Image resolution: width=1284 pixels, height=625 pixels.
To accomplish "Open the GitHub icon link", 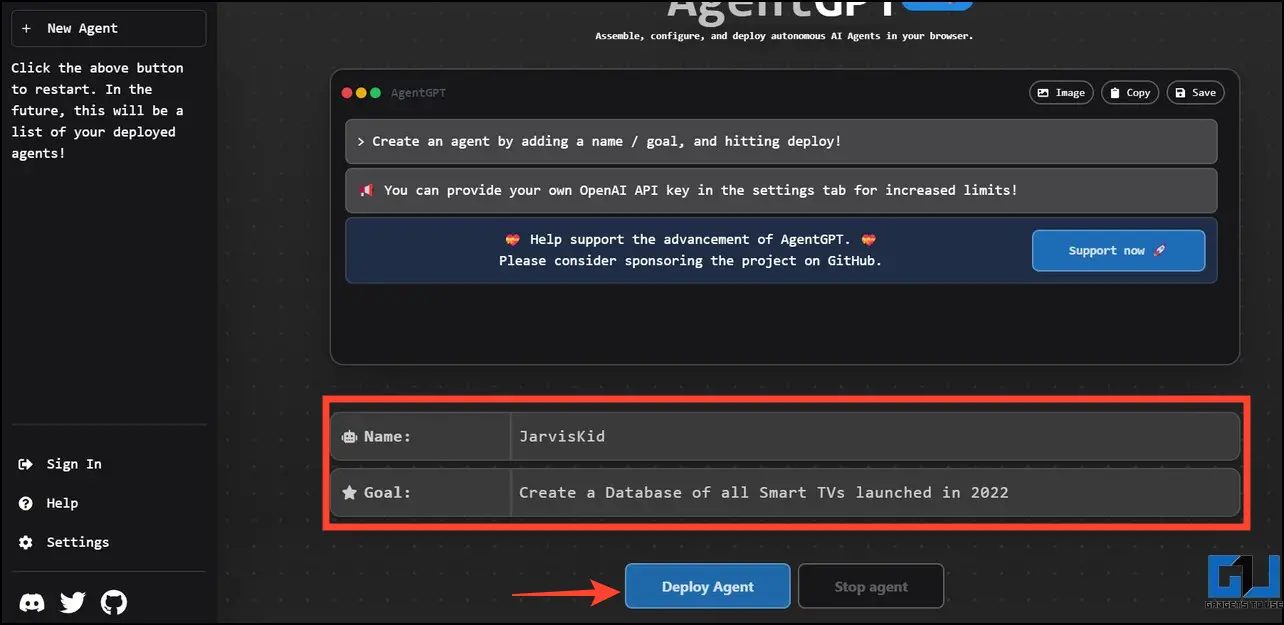I will 114,603.
